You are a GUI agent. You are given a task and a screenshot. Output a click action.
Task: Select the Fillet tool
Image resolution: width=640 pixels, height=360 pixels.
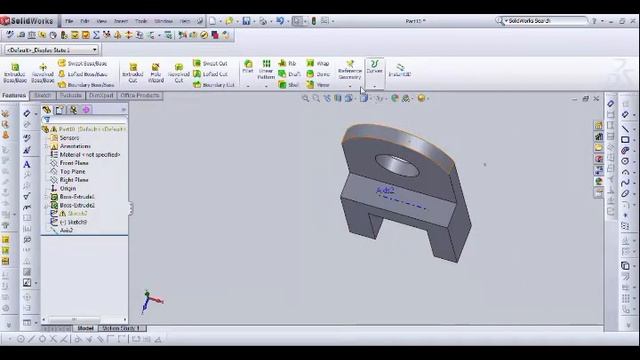point(248,67)
